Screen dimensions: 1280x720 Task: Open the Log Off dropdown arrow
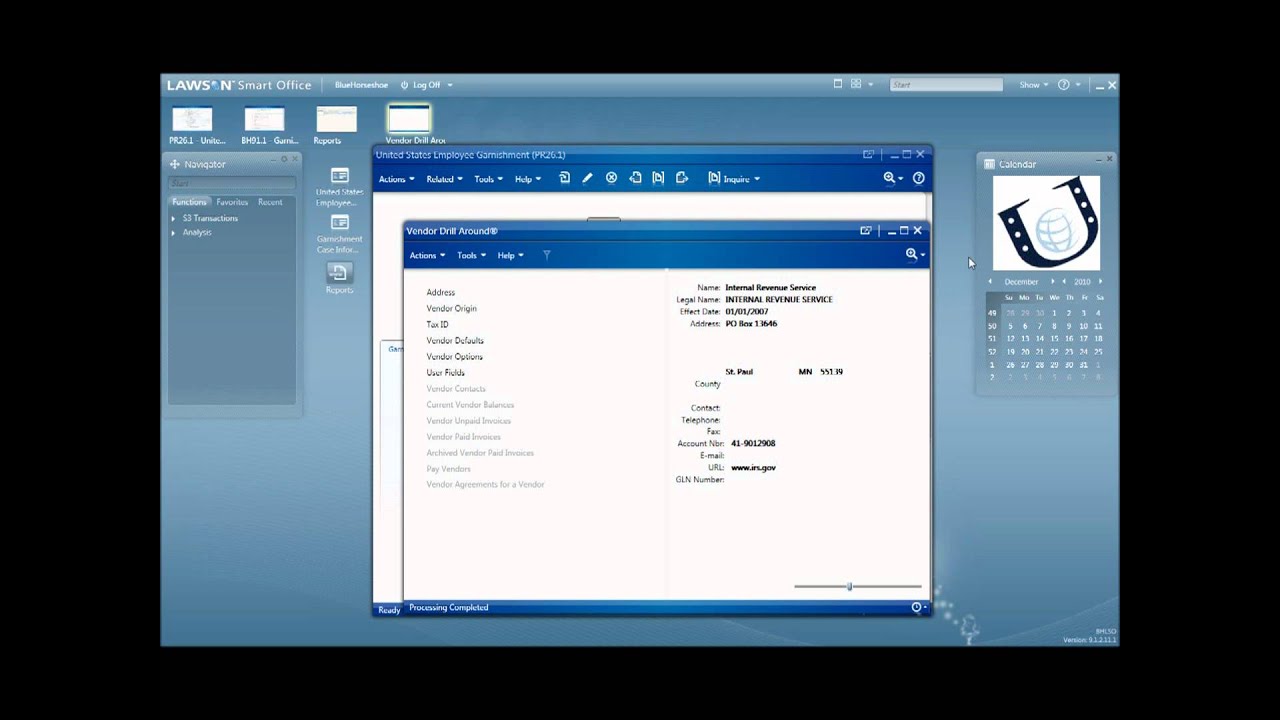449,85
